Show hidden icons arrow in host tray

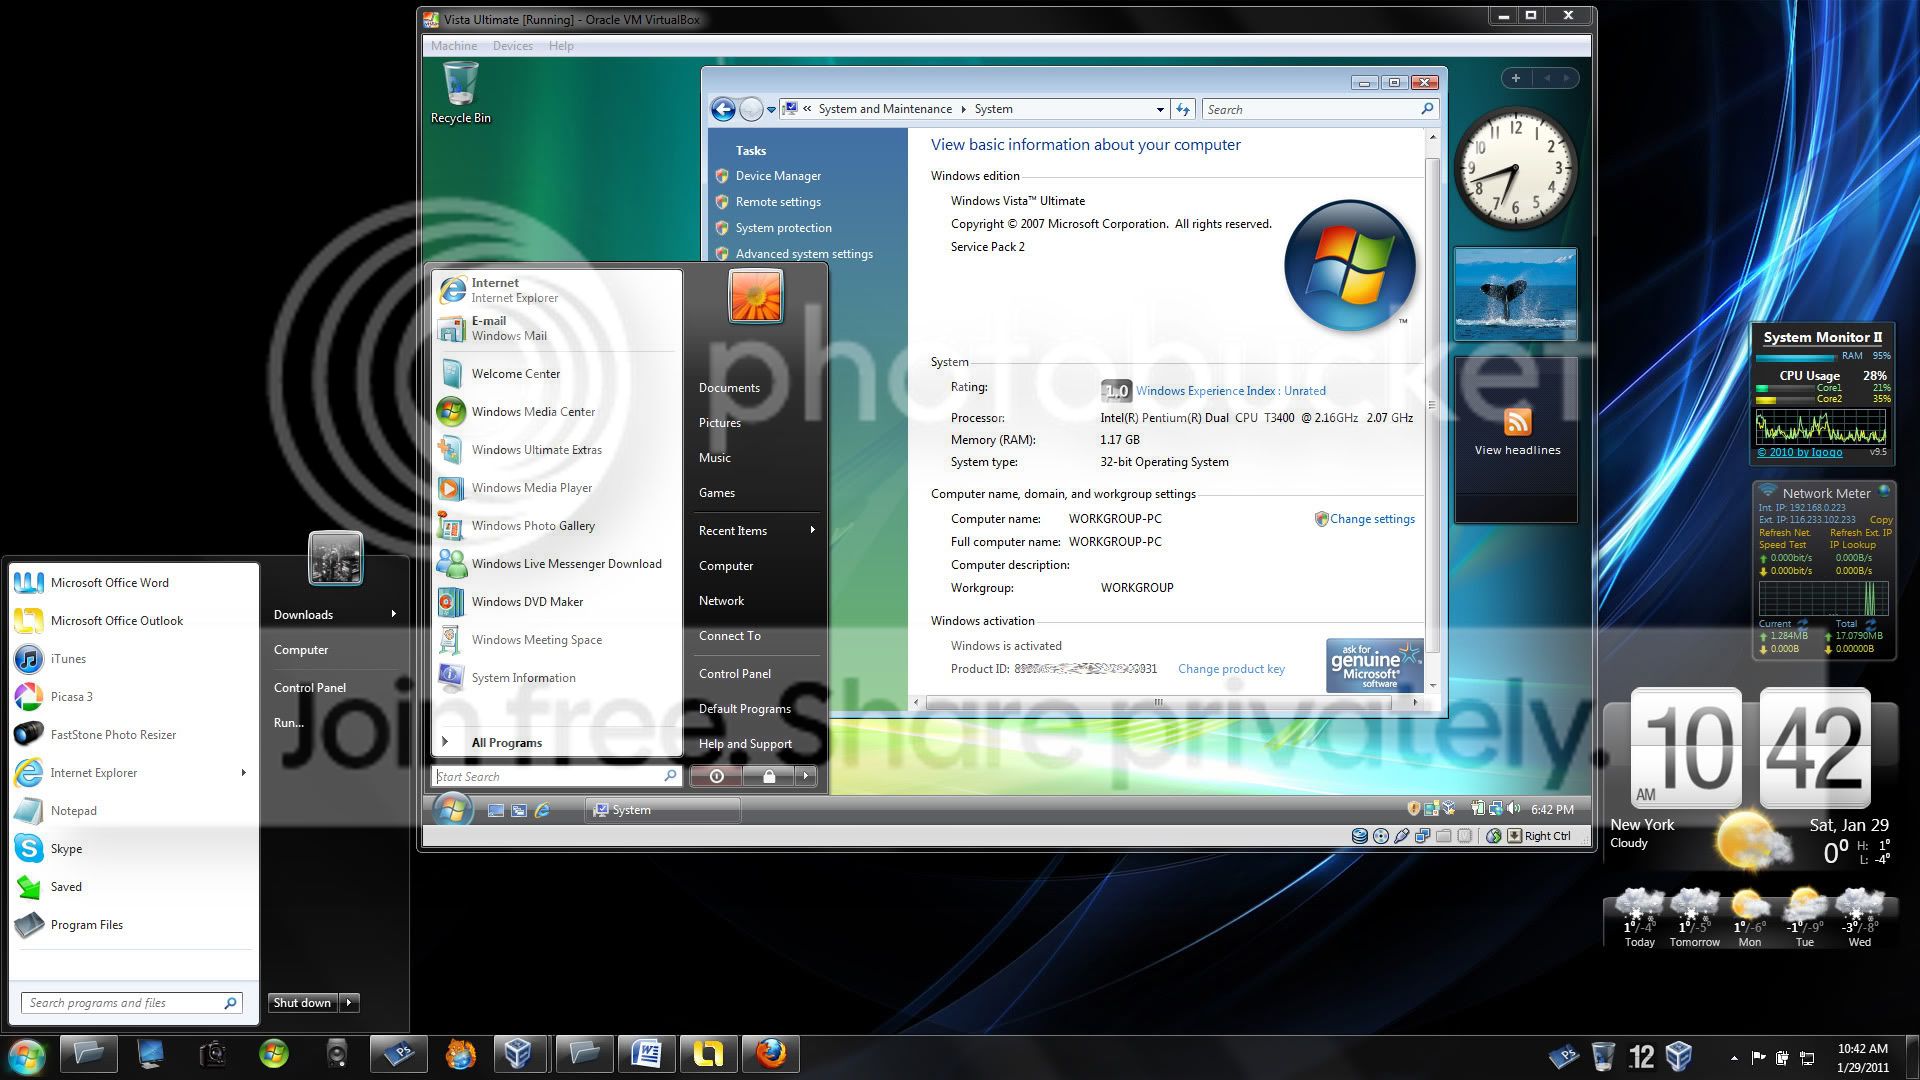[1733, 1057]
